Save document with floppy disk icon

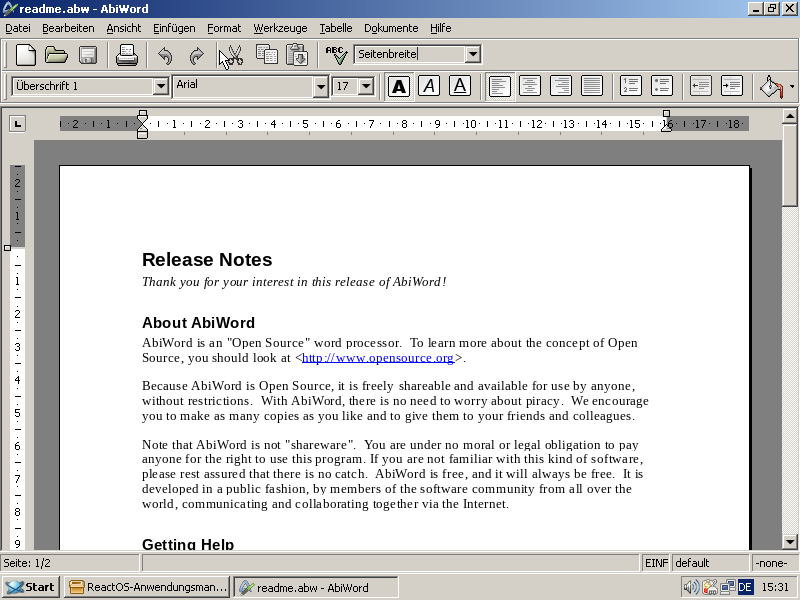coord(88,55)
